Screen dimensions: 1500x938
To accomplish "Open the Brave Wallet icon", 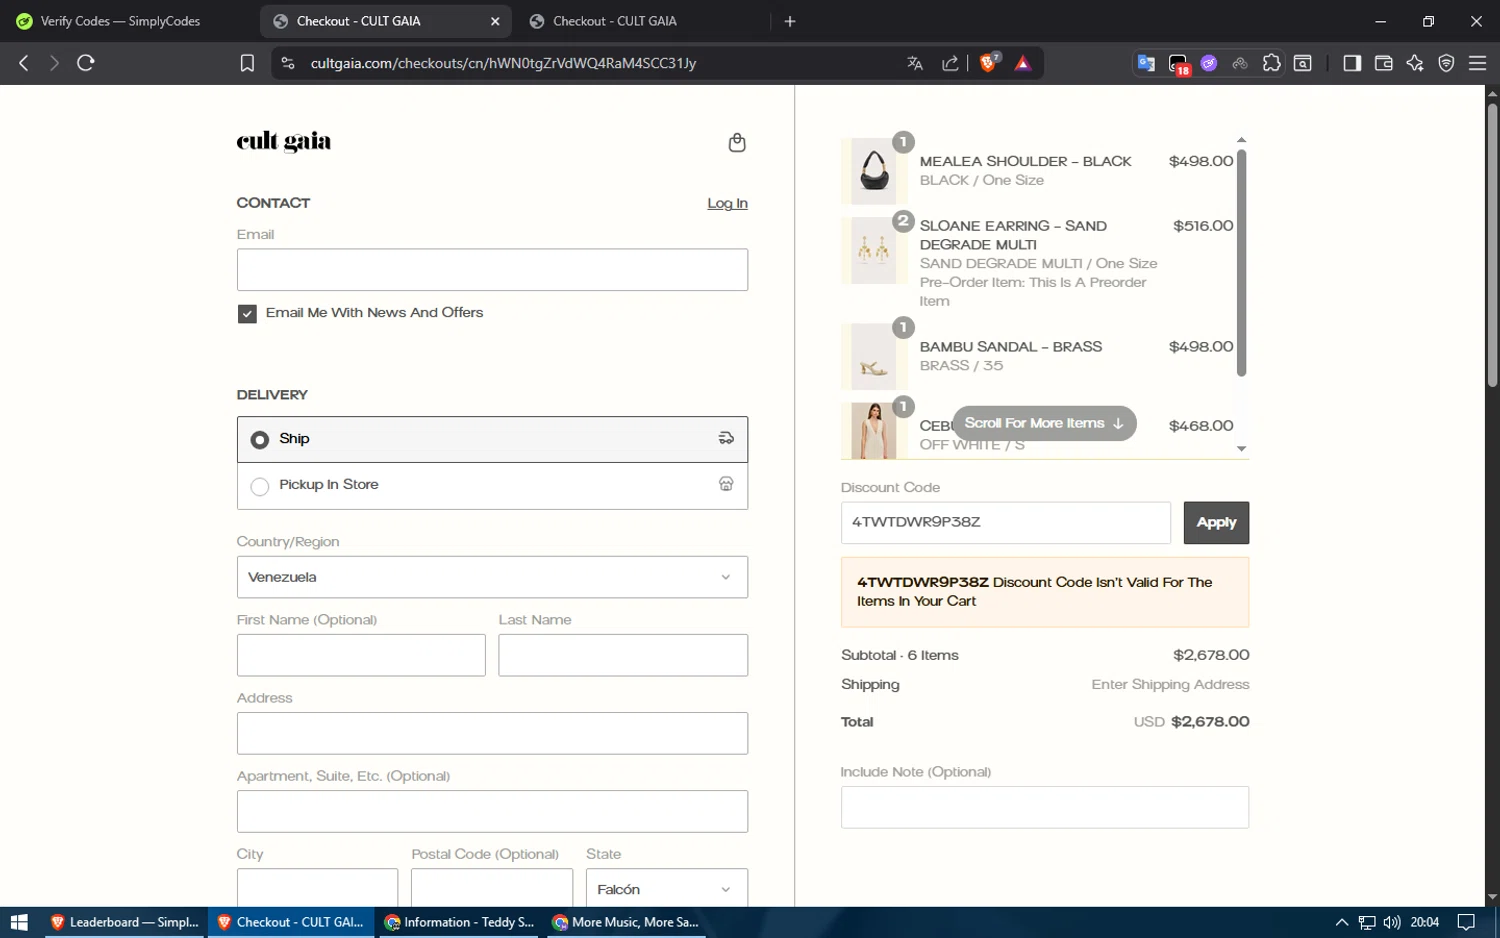I will [1384, 63].
